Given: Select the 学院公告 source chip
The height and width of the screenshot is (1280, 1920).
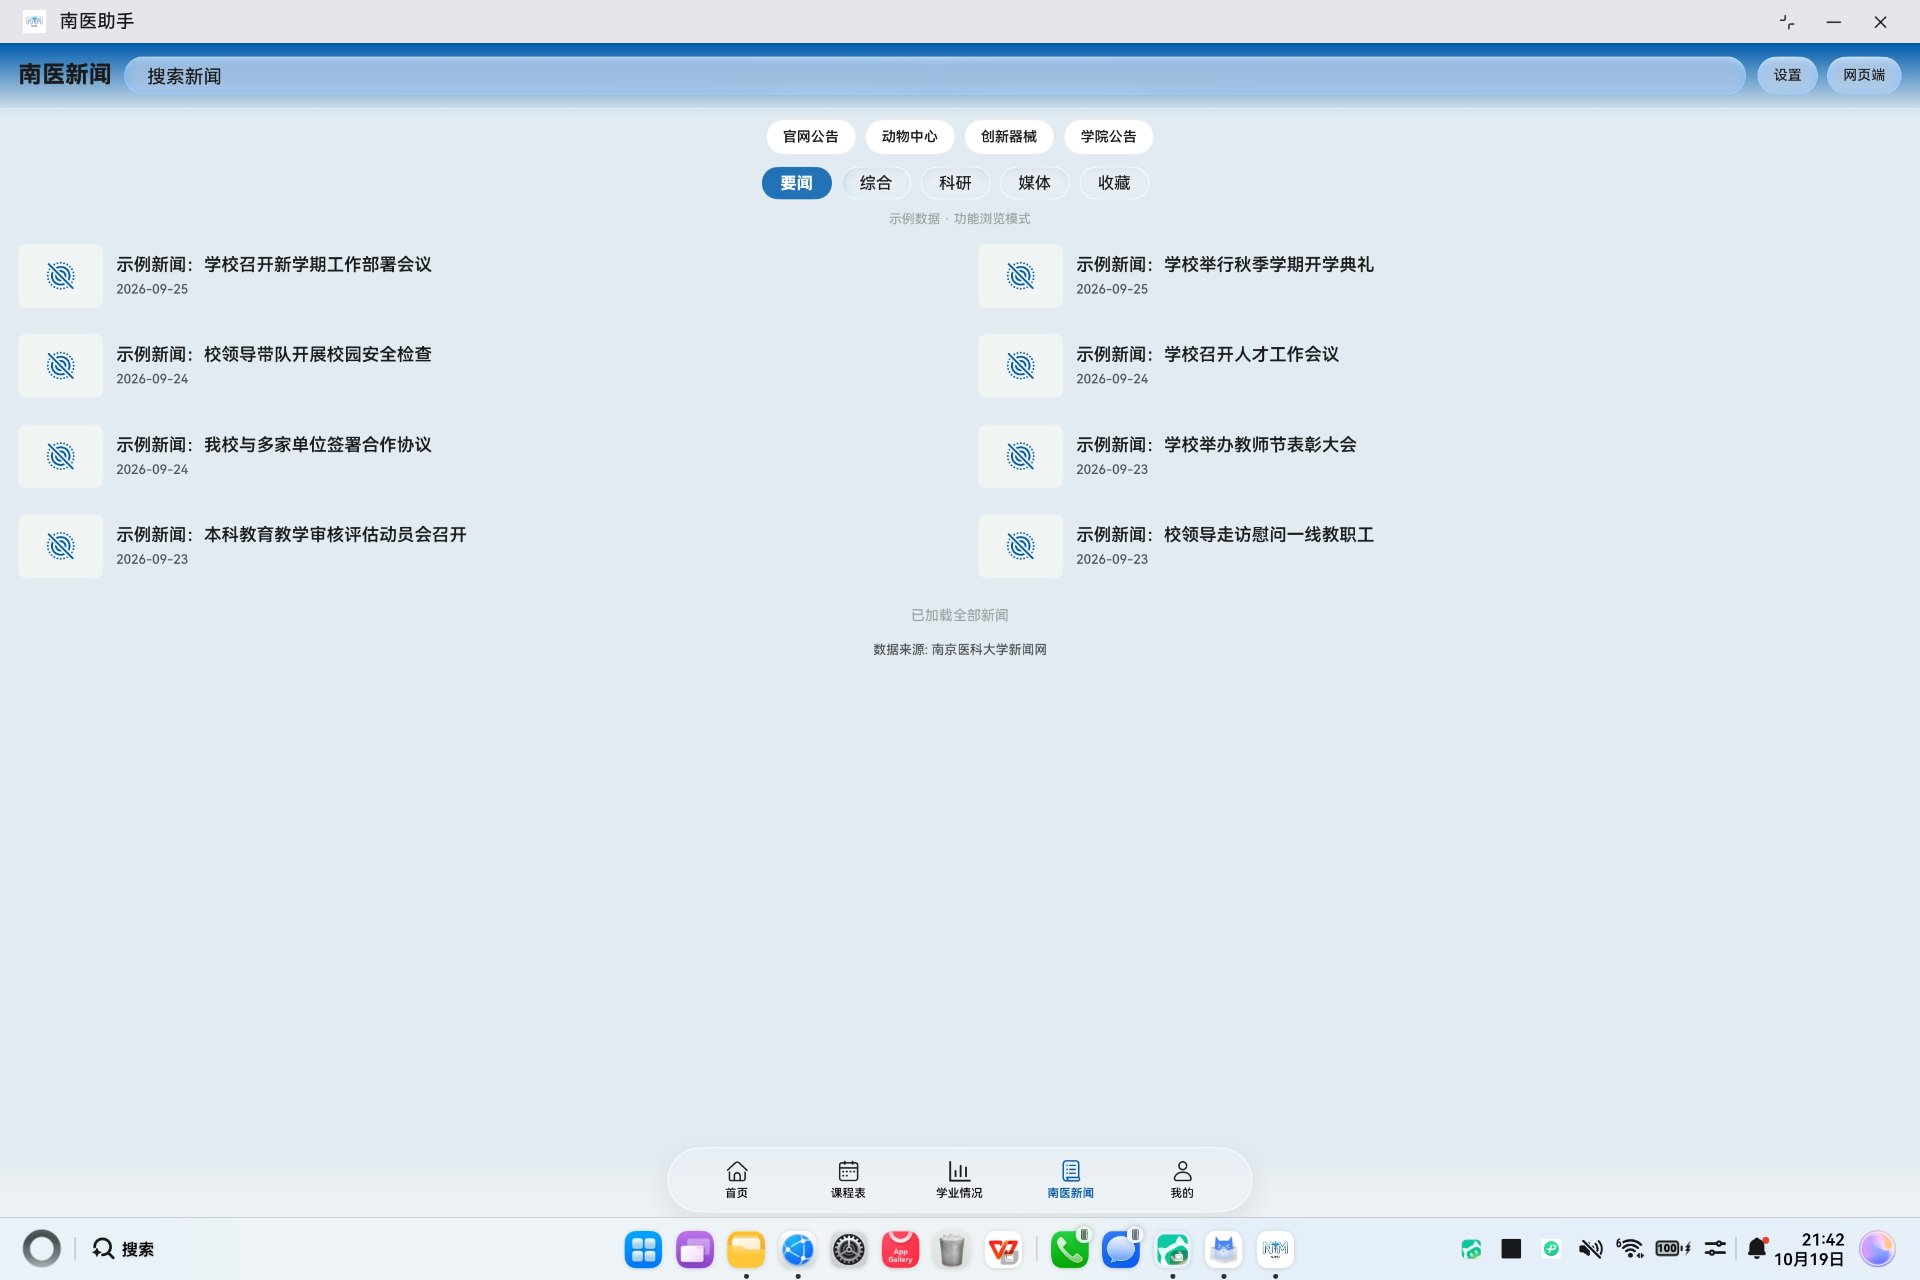Looking at the screenshot, I should click(1108, 137).
